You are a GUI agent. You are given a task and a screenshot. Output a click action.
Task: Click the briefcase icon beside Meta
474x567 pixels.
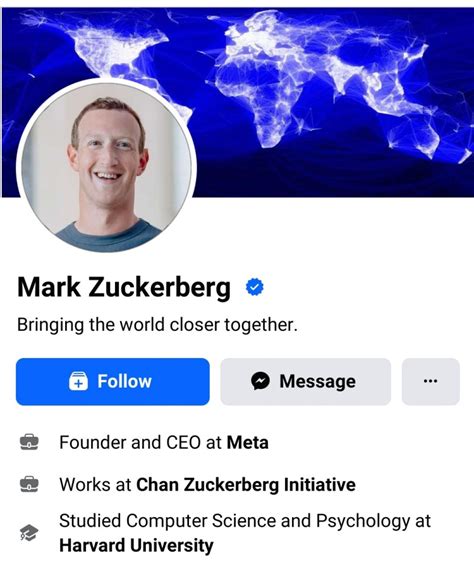[29, 442]
